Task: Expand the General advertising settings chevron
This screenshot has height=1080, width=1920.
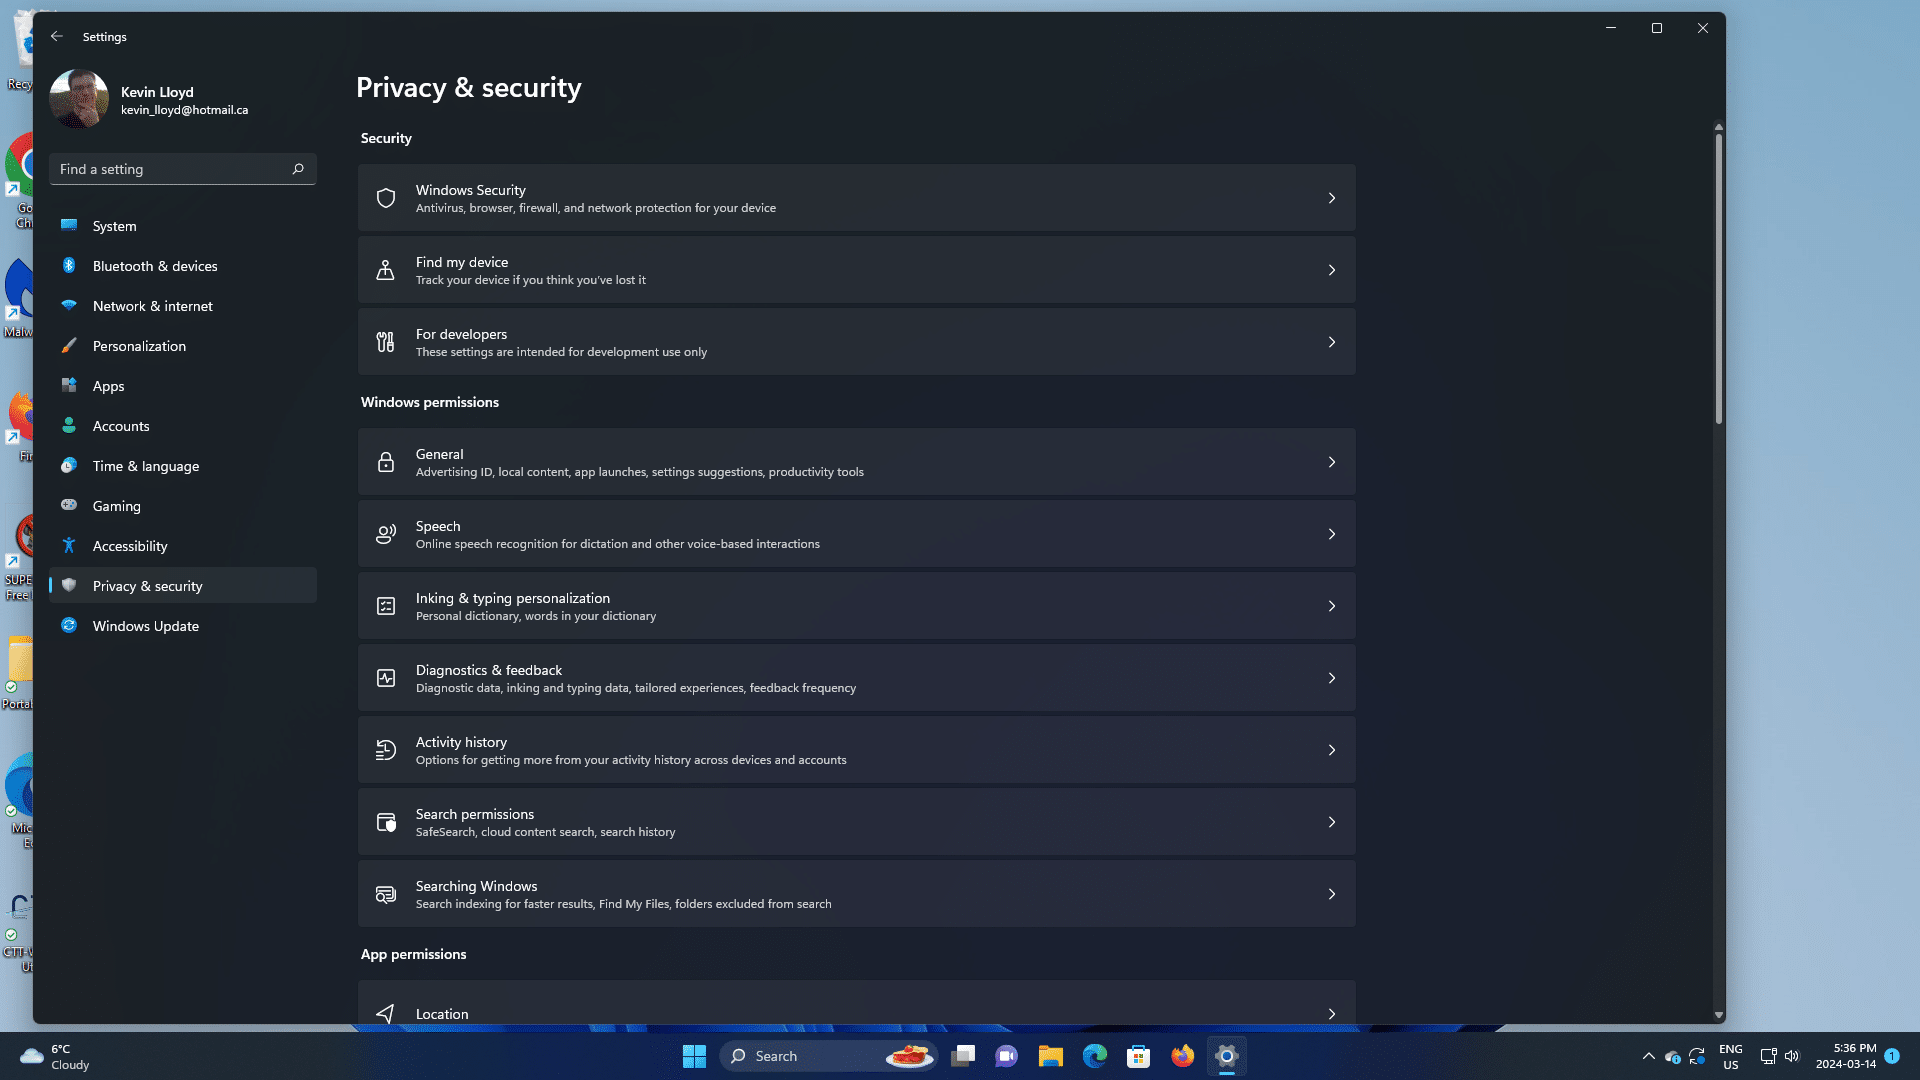Action: (1332, 461)
